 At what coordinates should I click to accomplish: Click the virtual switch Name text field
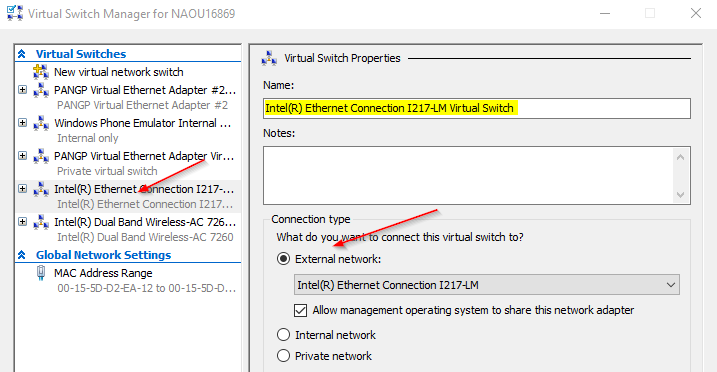click(476, 108)
